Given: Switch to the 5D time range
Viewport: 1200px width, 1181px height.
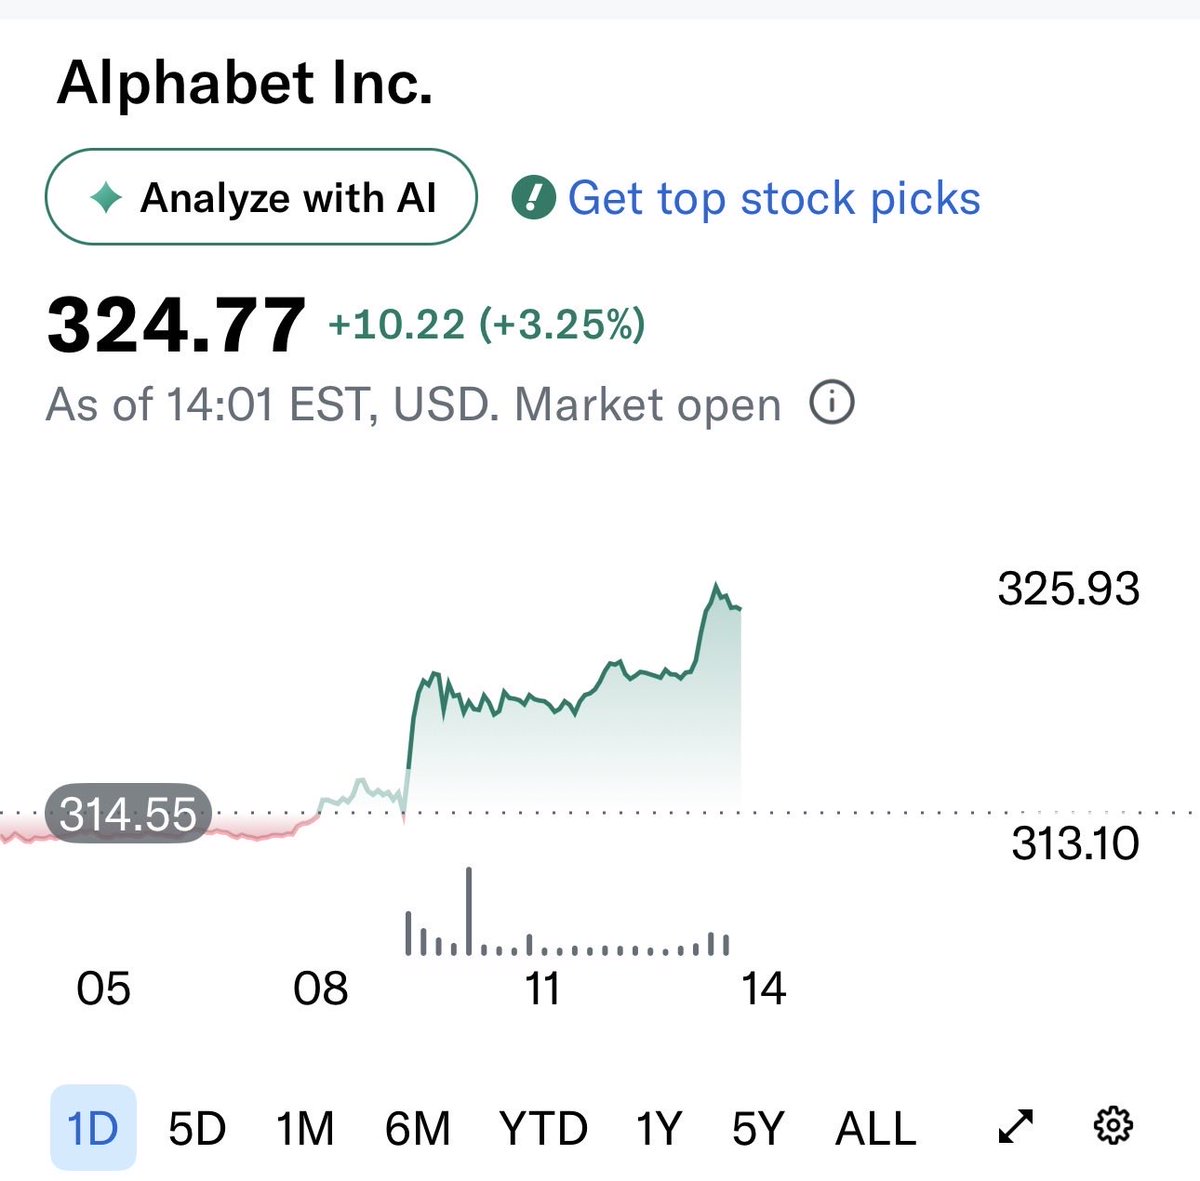Looking at the screenshot, I should (197, 1128).
